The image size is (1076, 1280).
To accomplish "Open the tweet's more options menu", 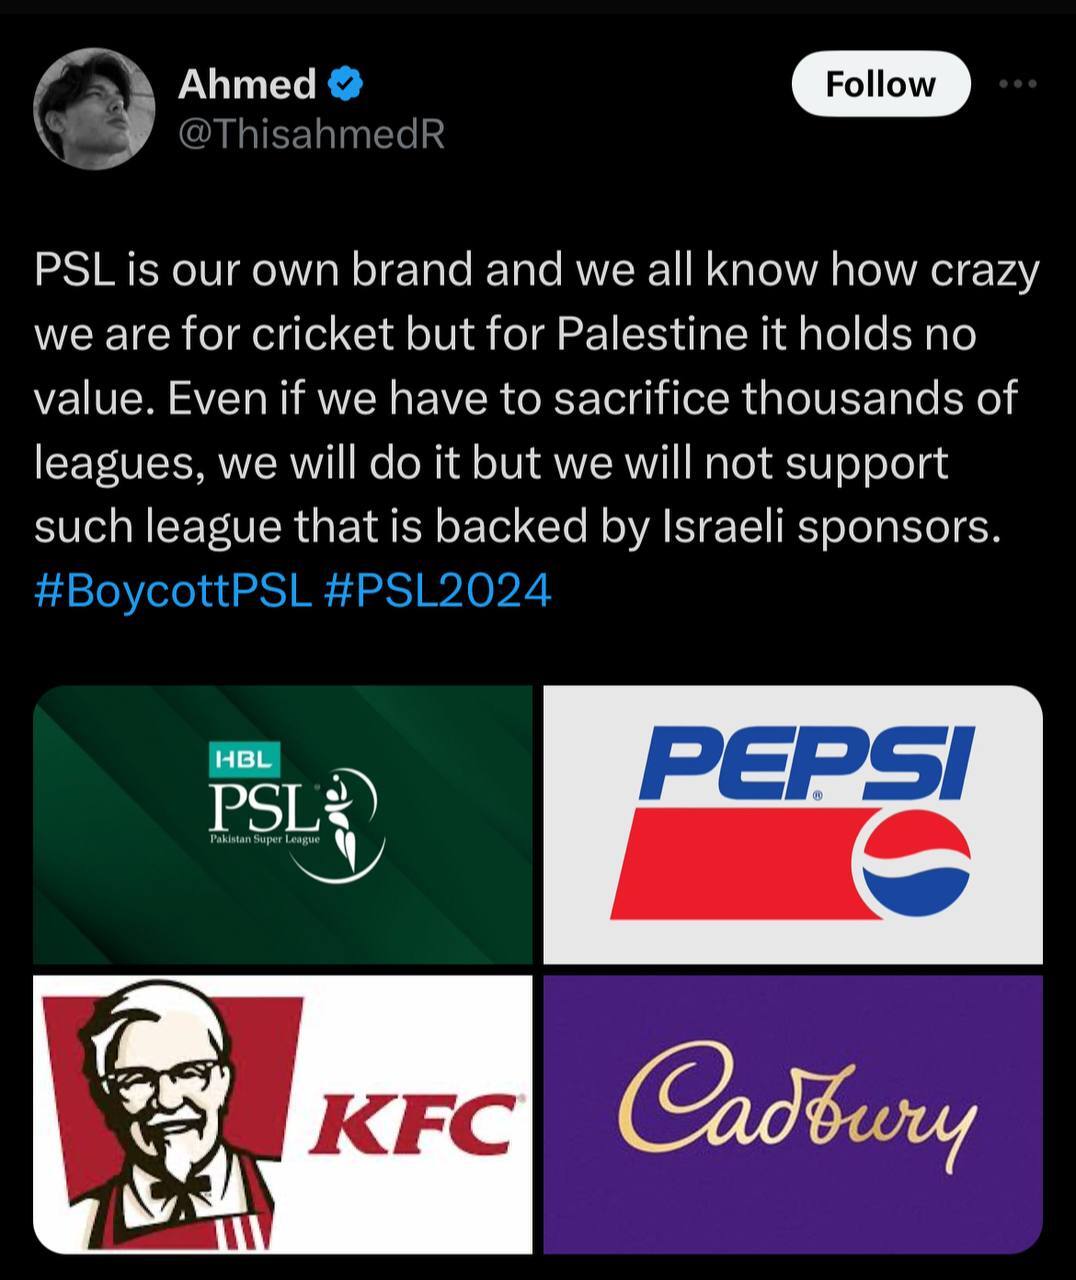I will coord(1018,84).
